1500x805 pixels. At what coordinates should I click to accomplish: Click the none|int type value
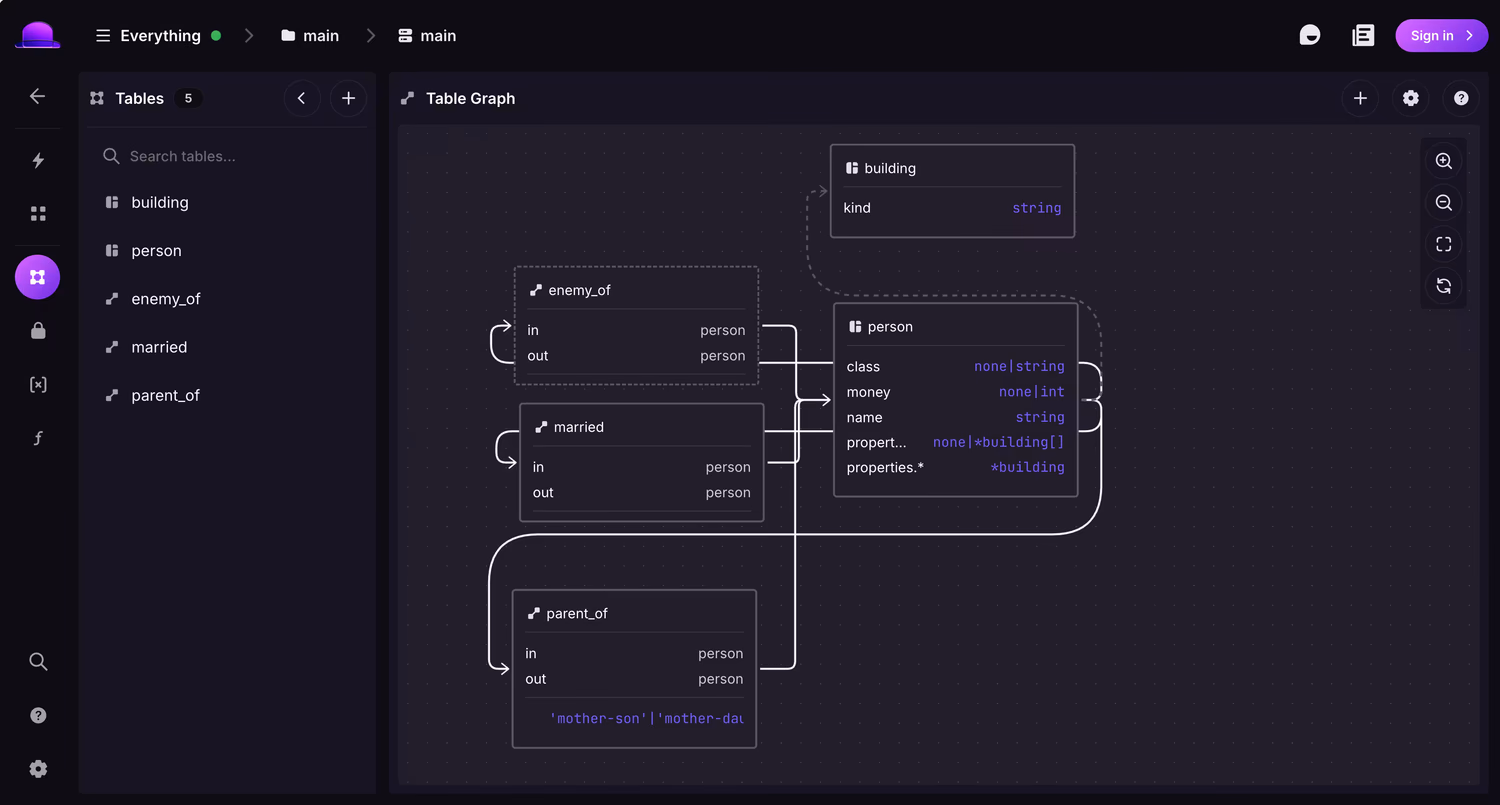1031,392
